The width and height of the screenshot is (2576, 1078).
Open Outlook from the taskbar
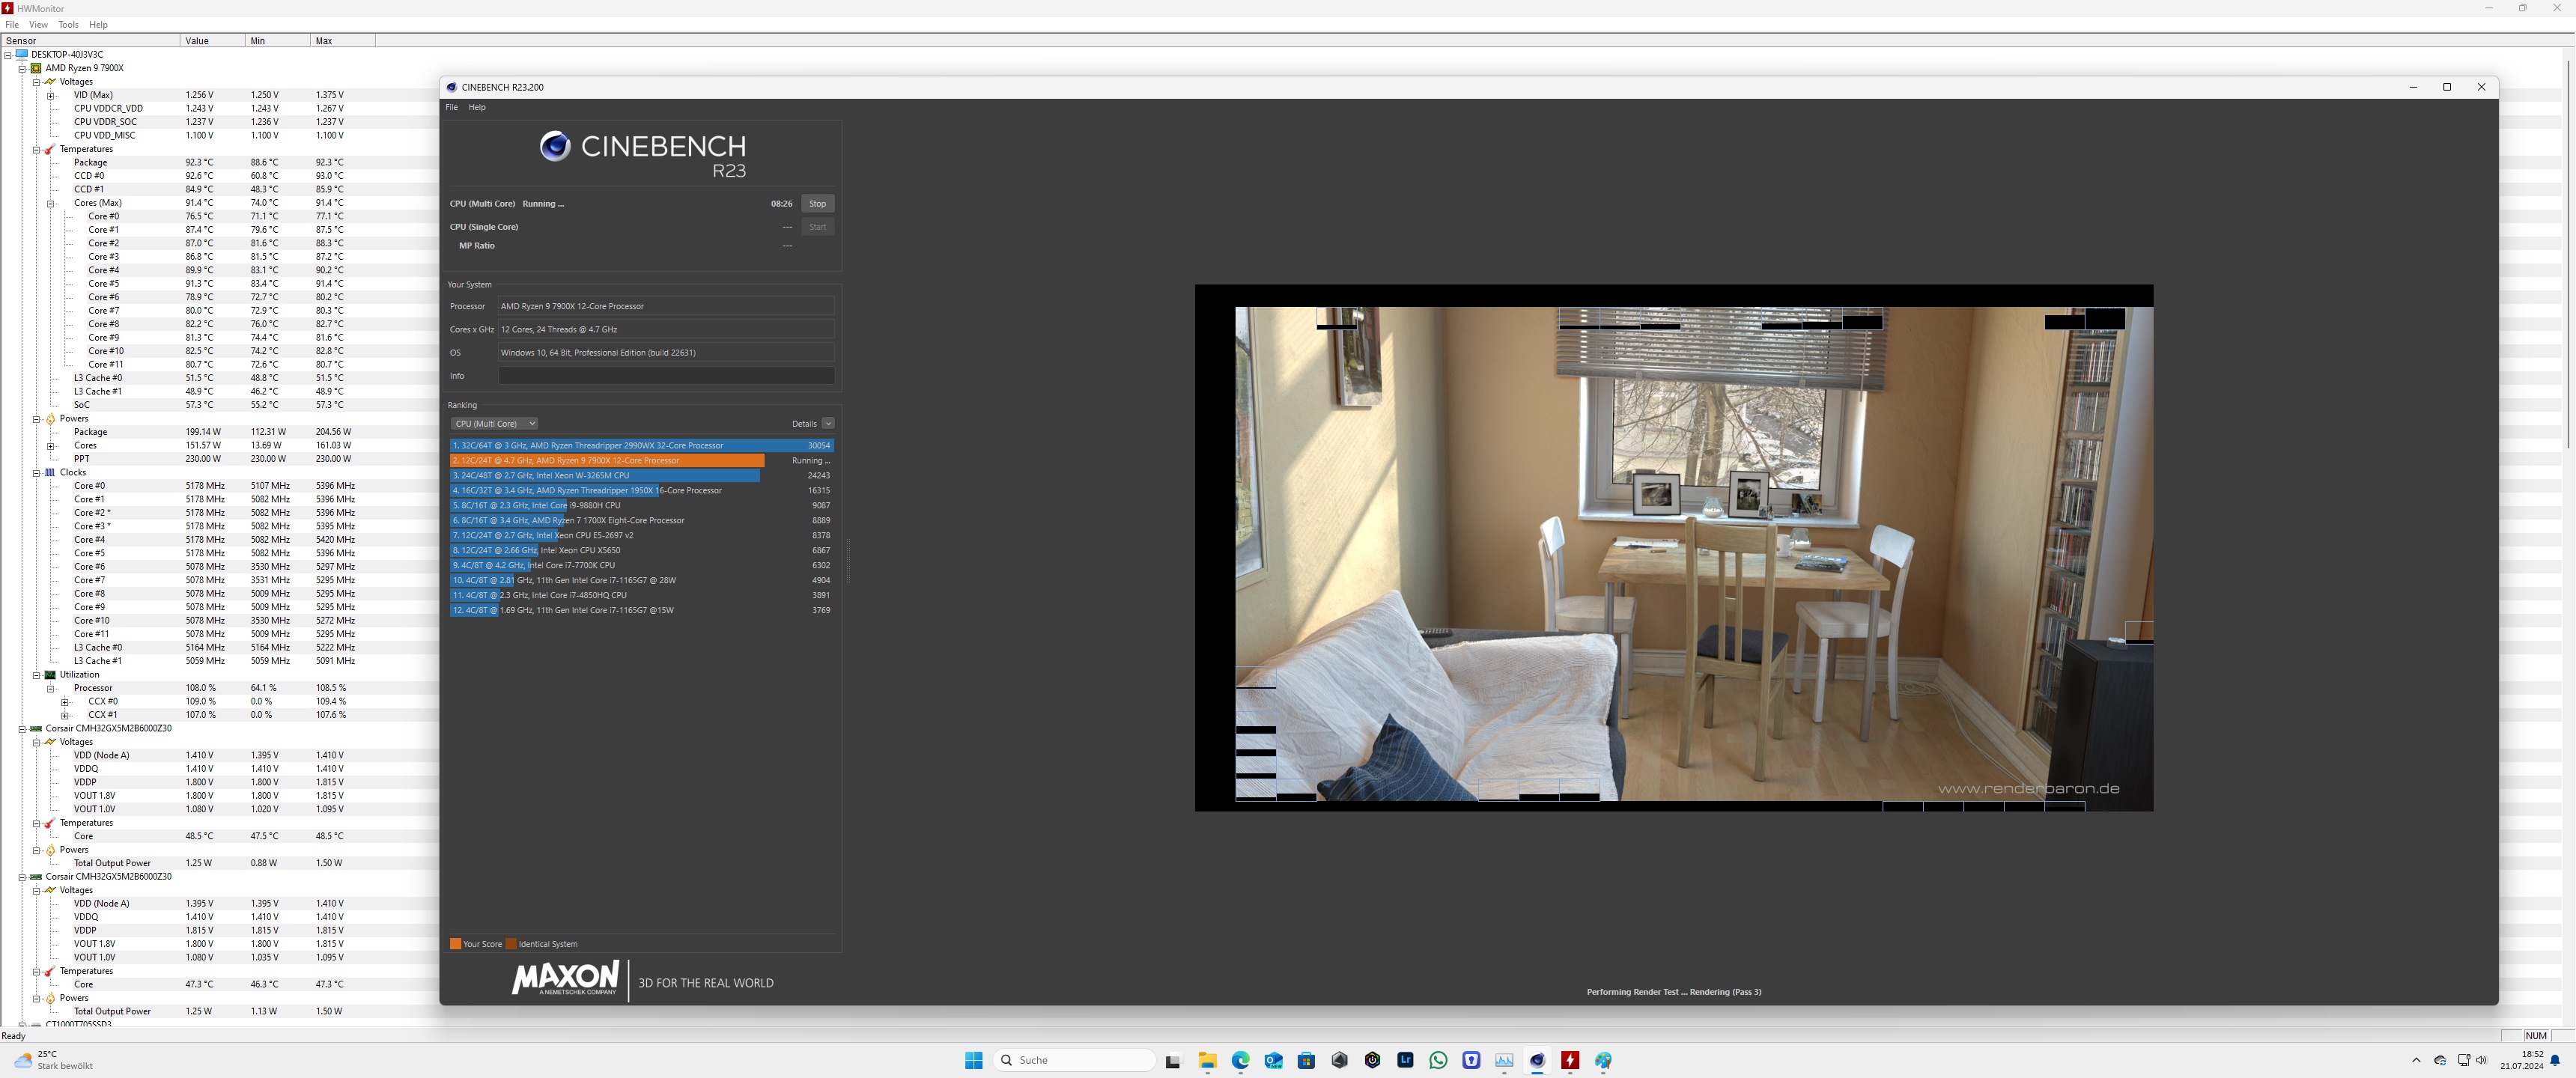pyautogui.click(x=1273, y=1060)
